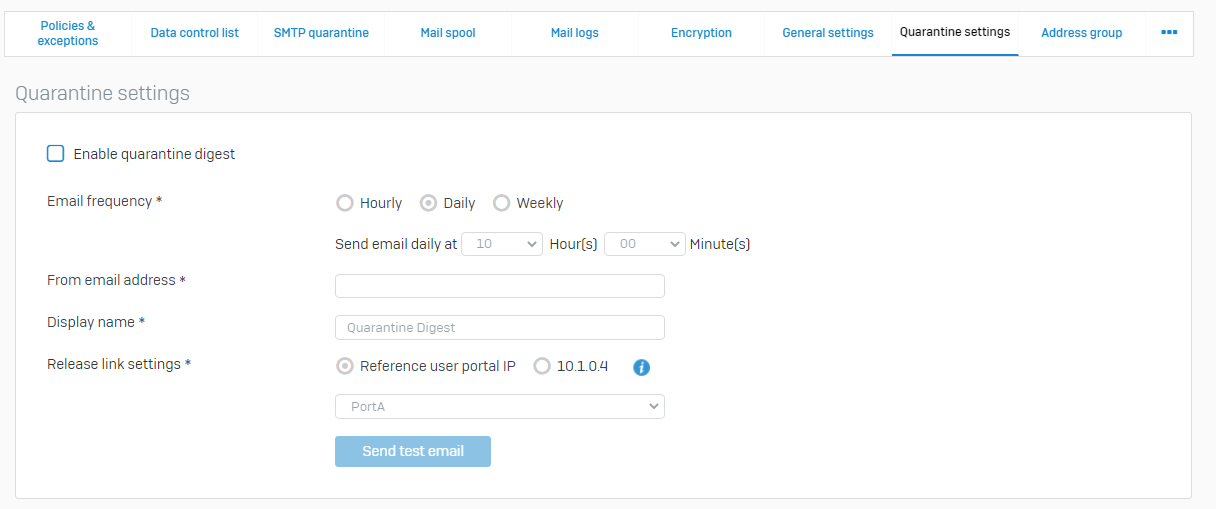This screenshot has width=1216, height=509.
Task: Select Reference user portal IP option
Action: pyautogui.click(x=345, y=366)
